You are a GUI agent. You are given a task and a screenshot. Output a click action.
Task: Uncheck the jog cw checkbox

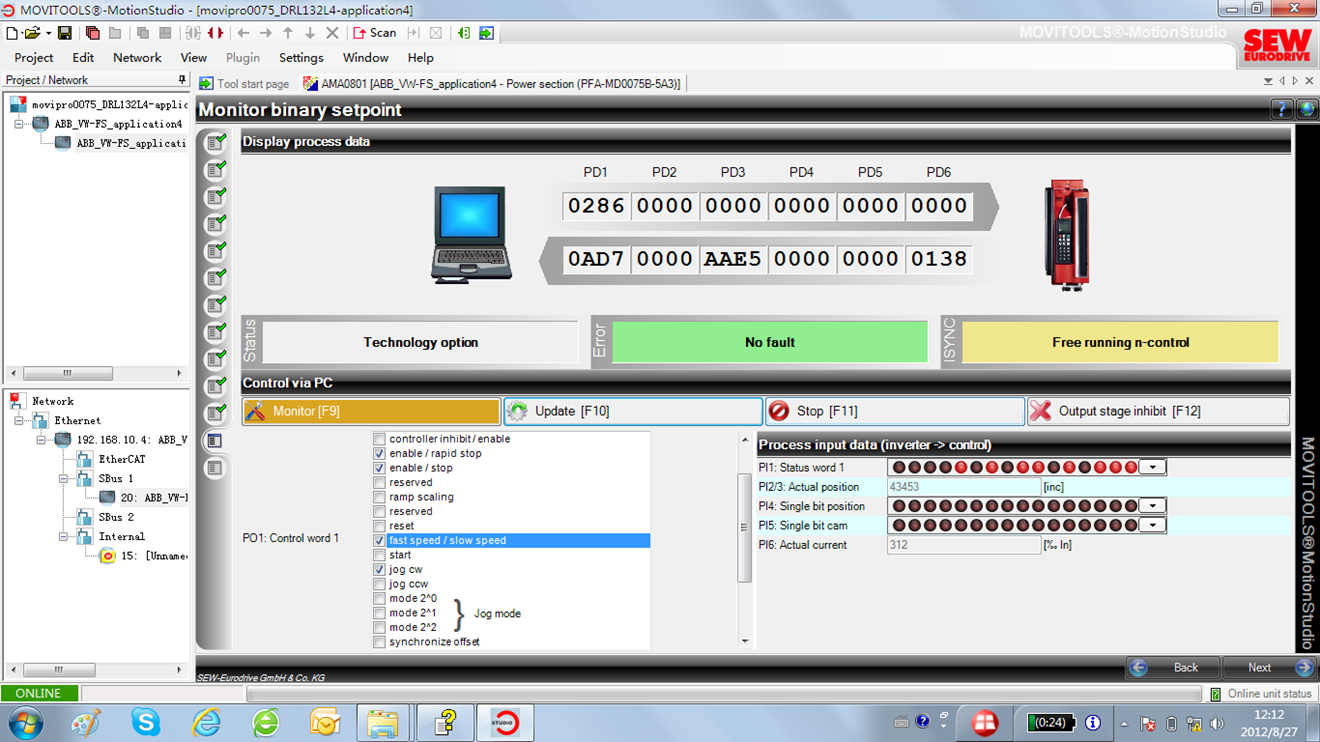pos(379,569)
